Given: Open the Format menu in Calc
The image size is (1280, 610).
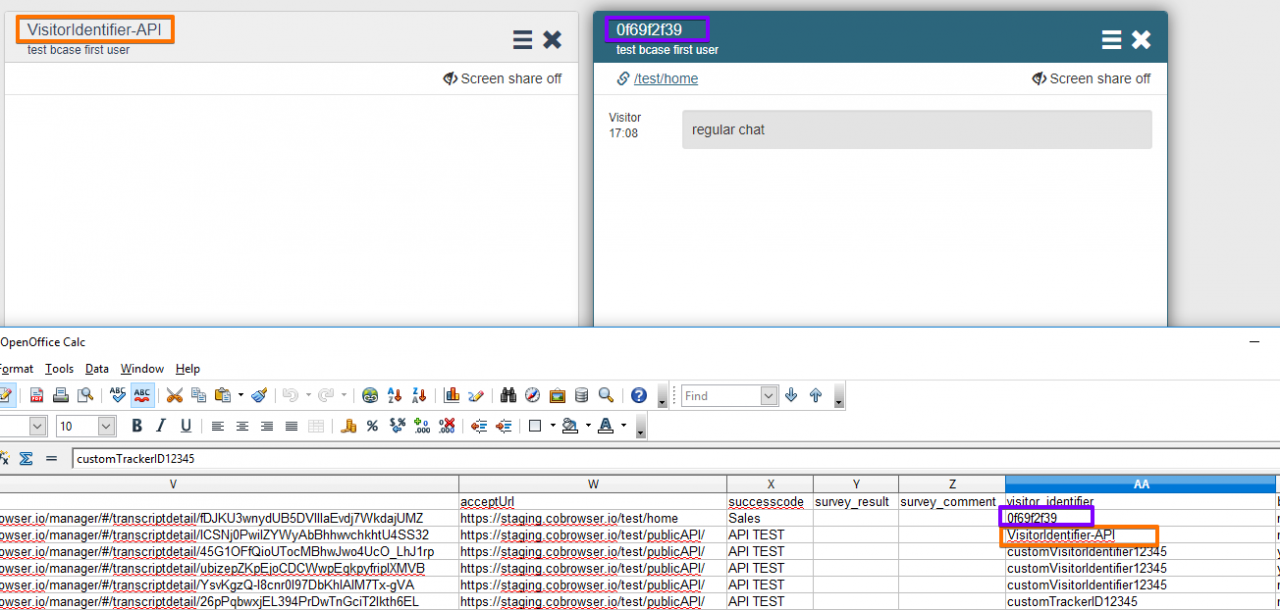Looking at the screenshot, I should point(17,369).
